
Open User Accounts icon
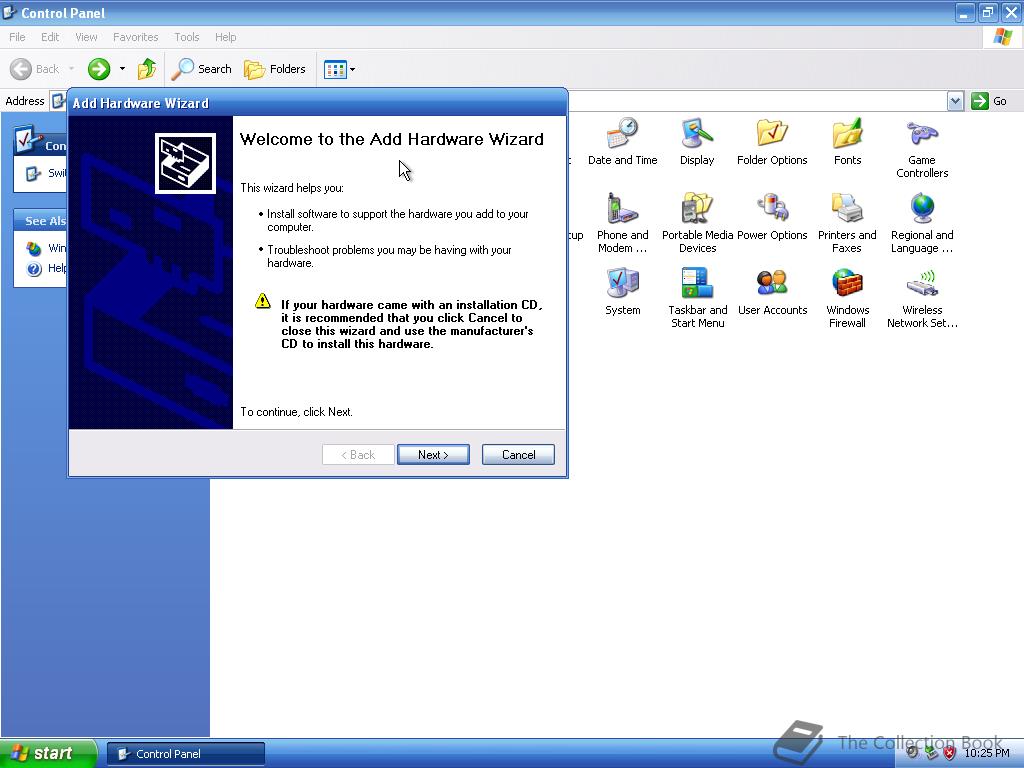tap(772, 292)
